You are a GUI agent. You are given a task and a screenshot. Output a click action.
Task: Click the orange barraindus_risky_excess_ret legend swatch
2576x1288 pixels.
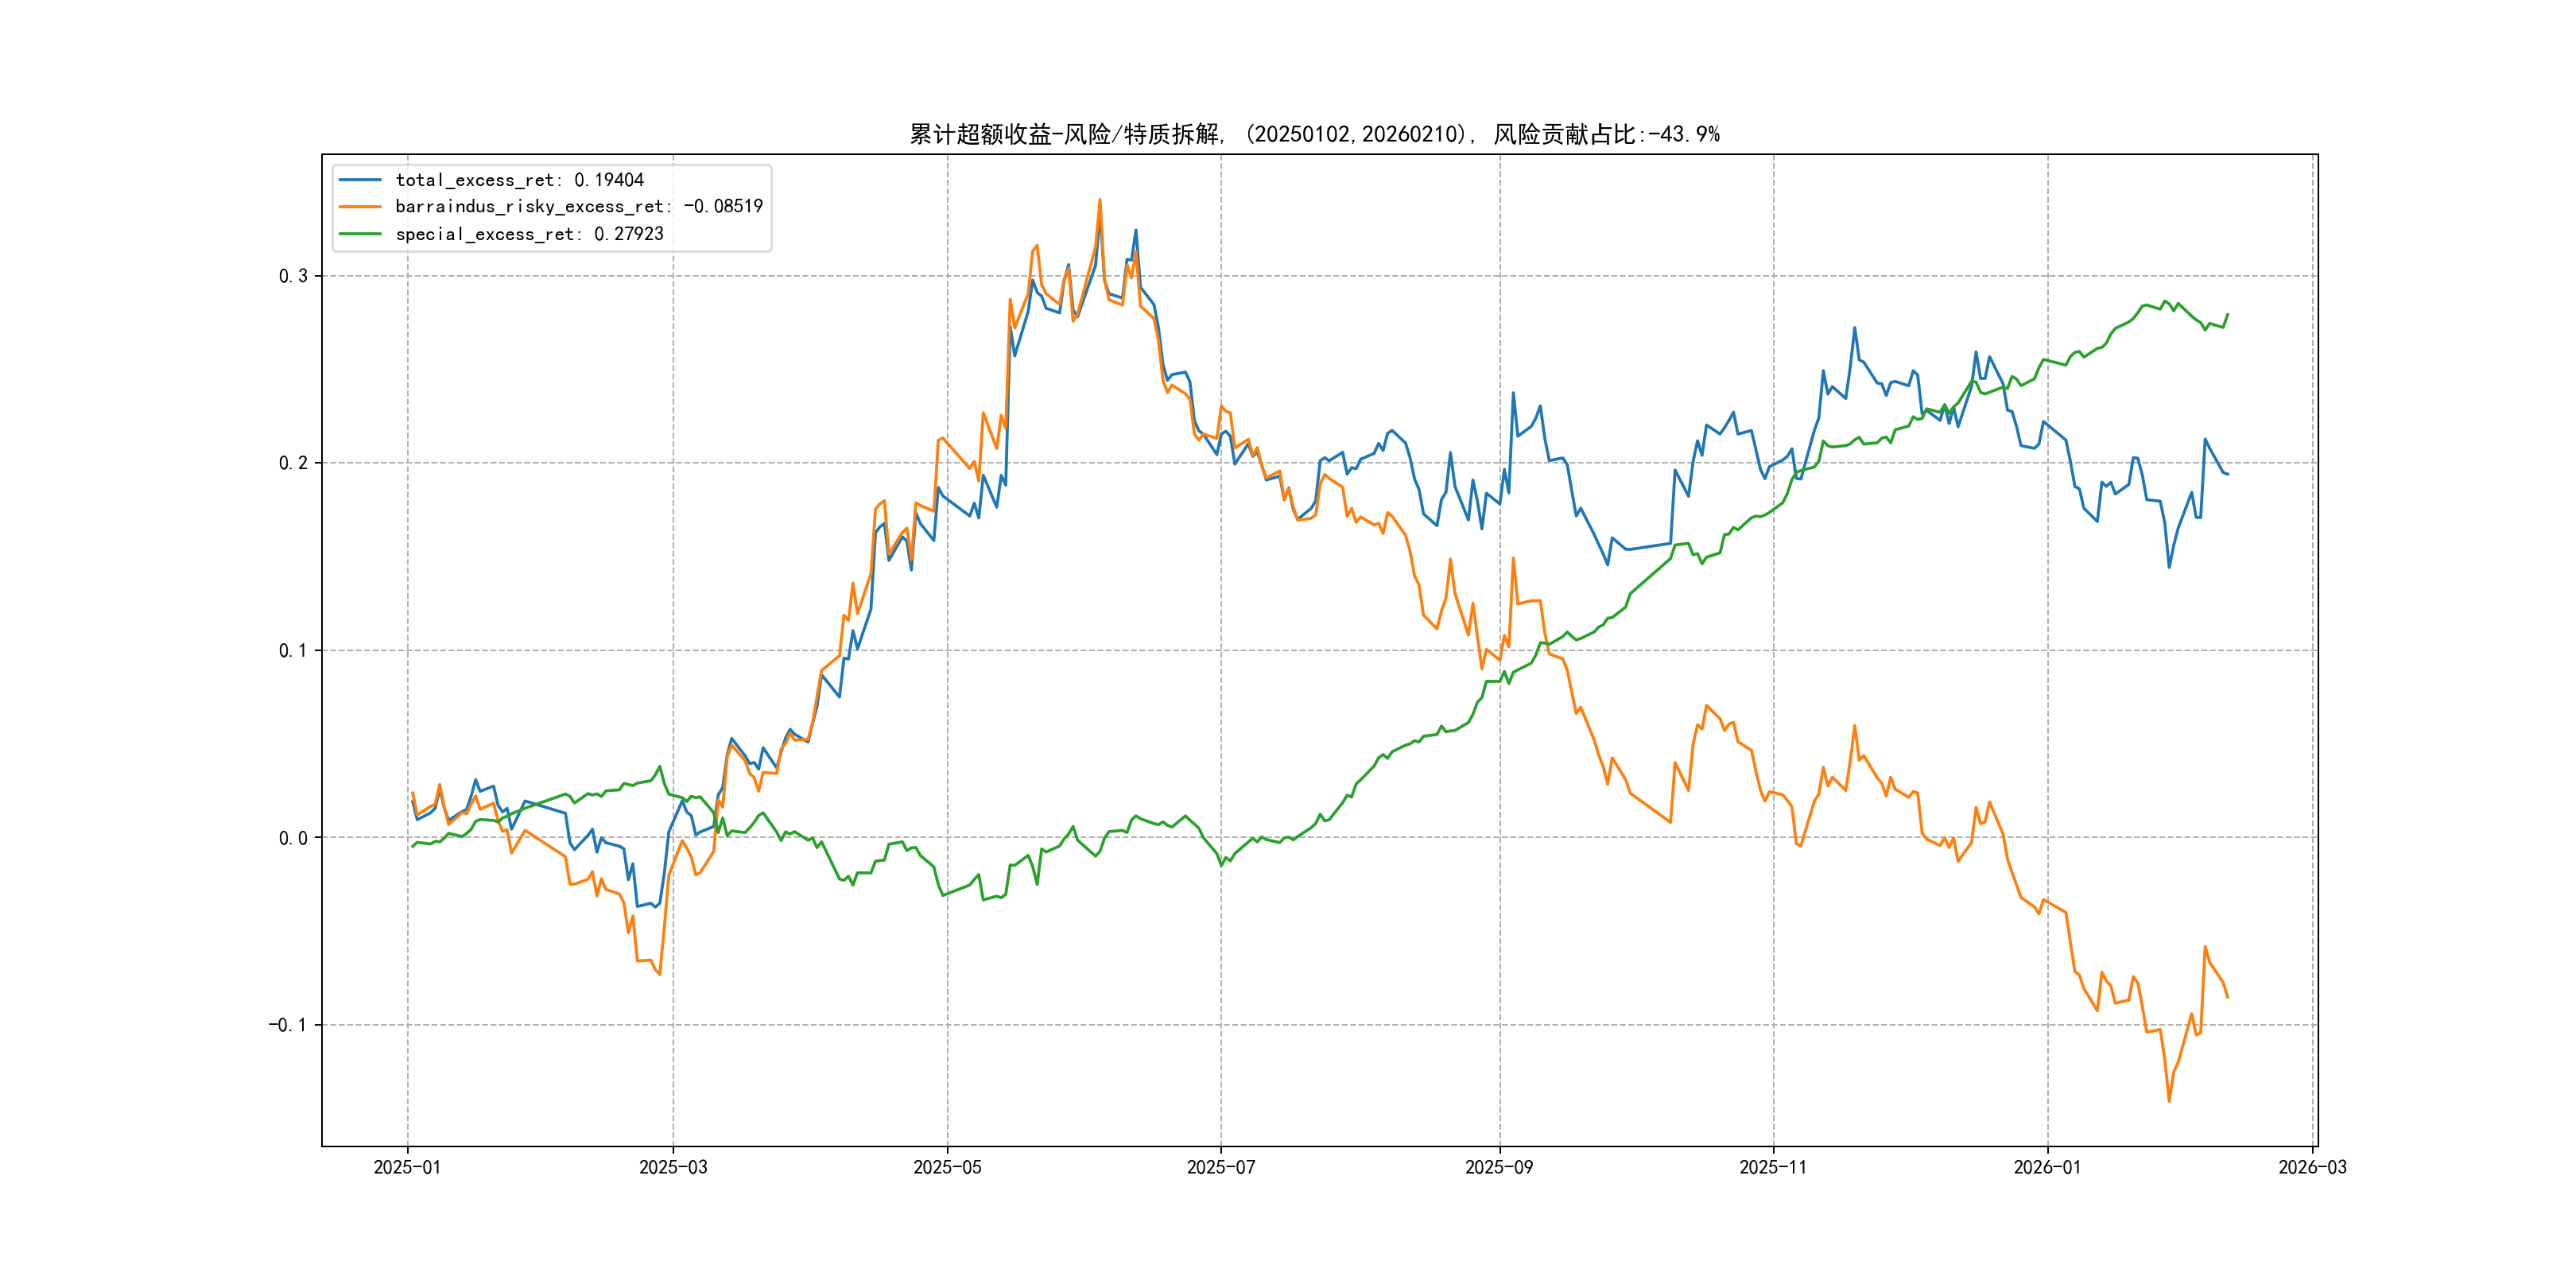click(360, 207)
